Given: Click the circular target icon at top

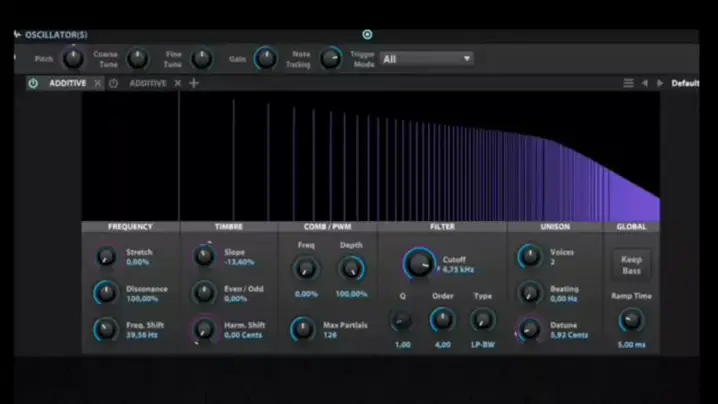Looking at the screenshot, I should pos(367,34).
